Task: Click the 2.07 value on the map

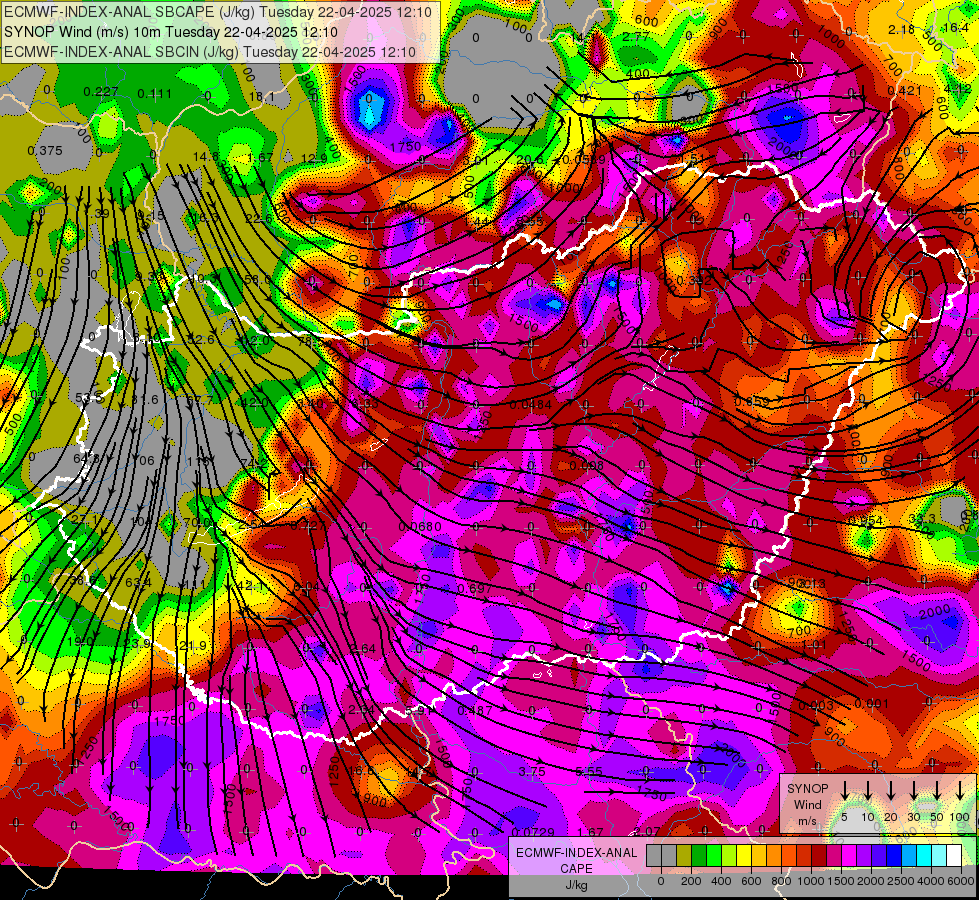Action: [x=646, y=832]
